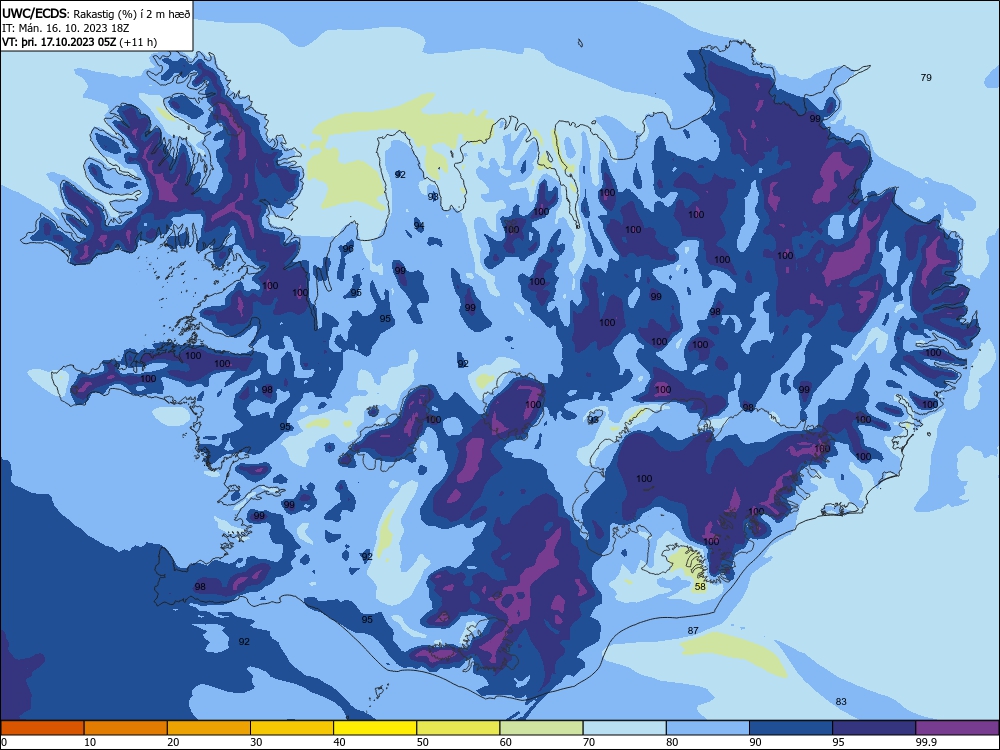This screenshot has height=750, width=1000.
Task: Choose the light green 60–70 legend swatch
Action: (x=541, y=728)
